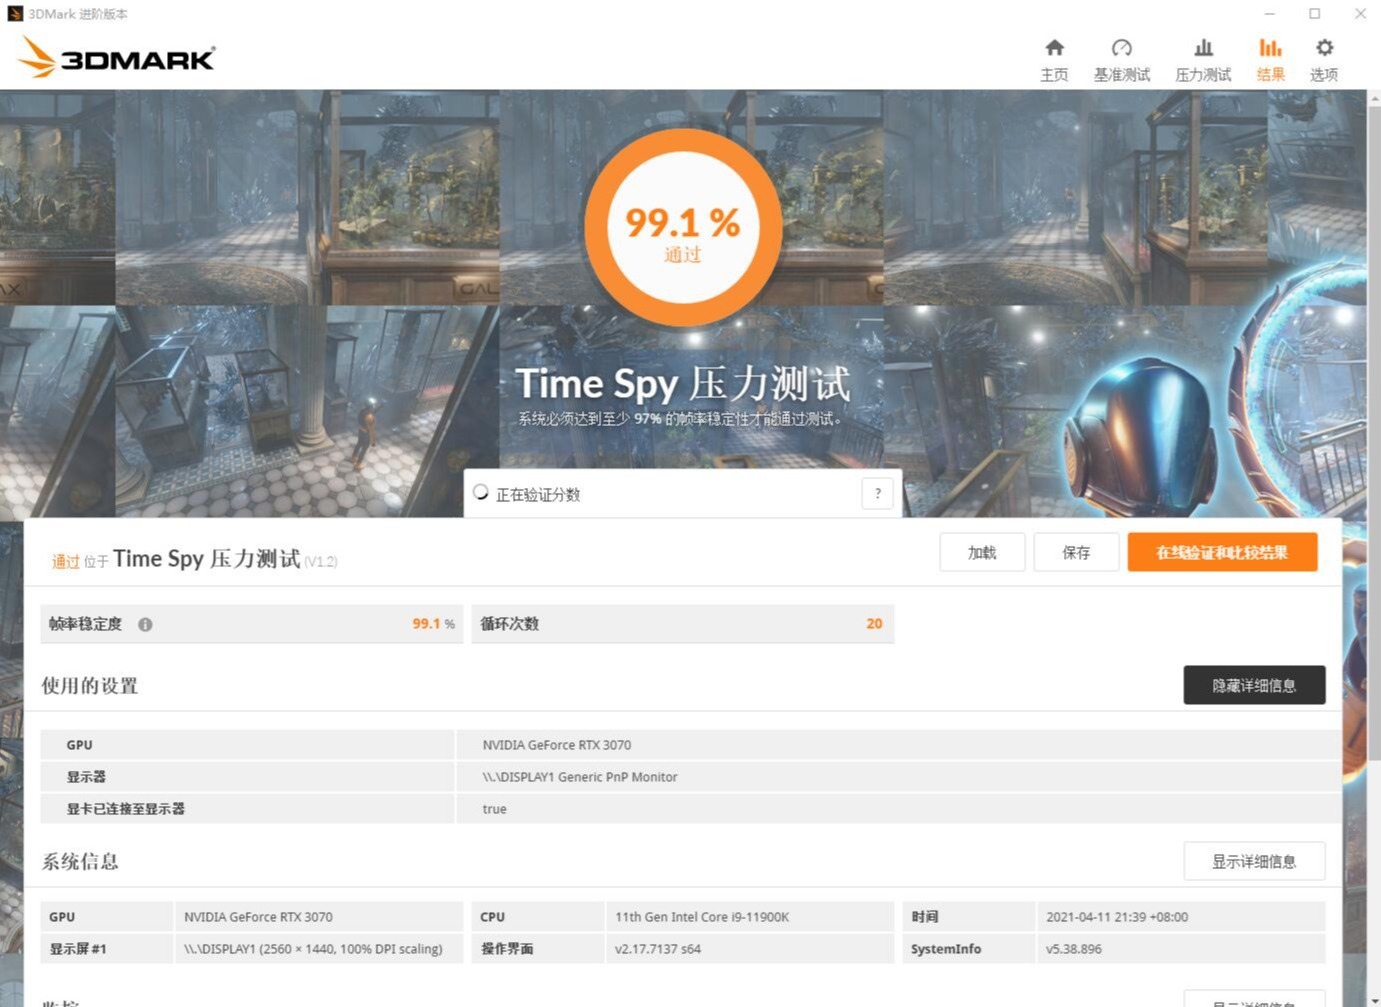Open the 选项 settings gear icon
This screenshot has height=1007, width=1381.
click(1324, 57)
